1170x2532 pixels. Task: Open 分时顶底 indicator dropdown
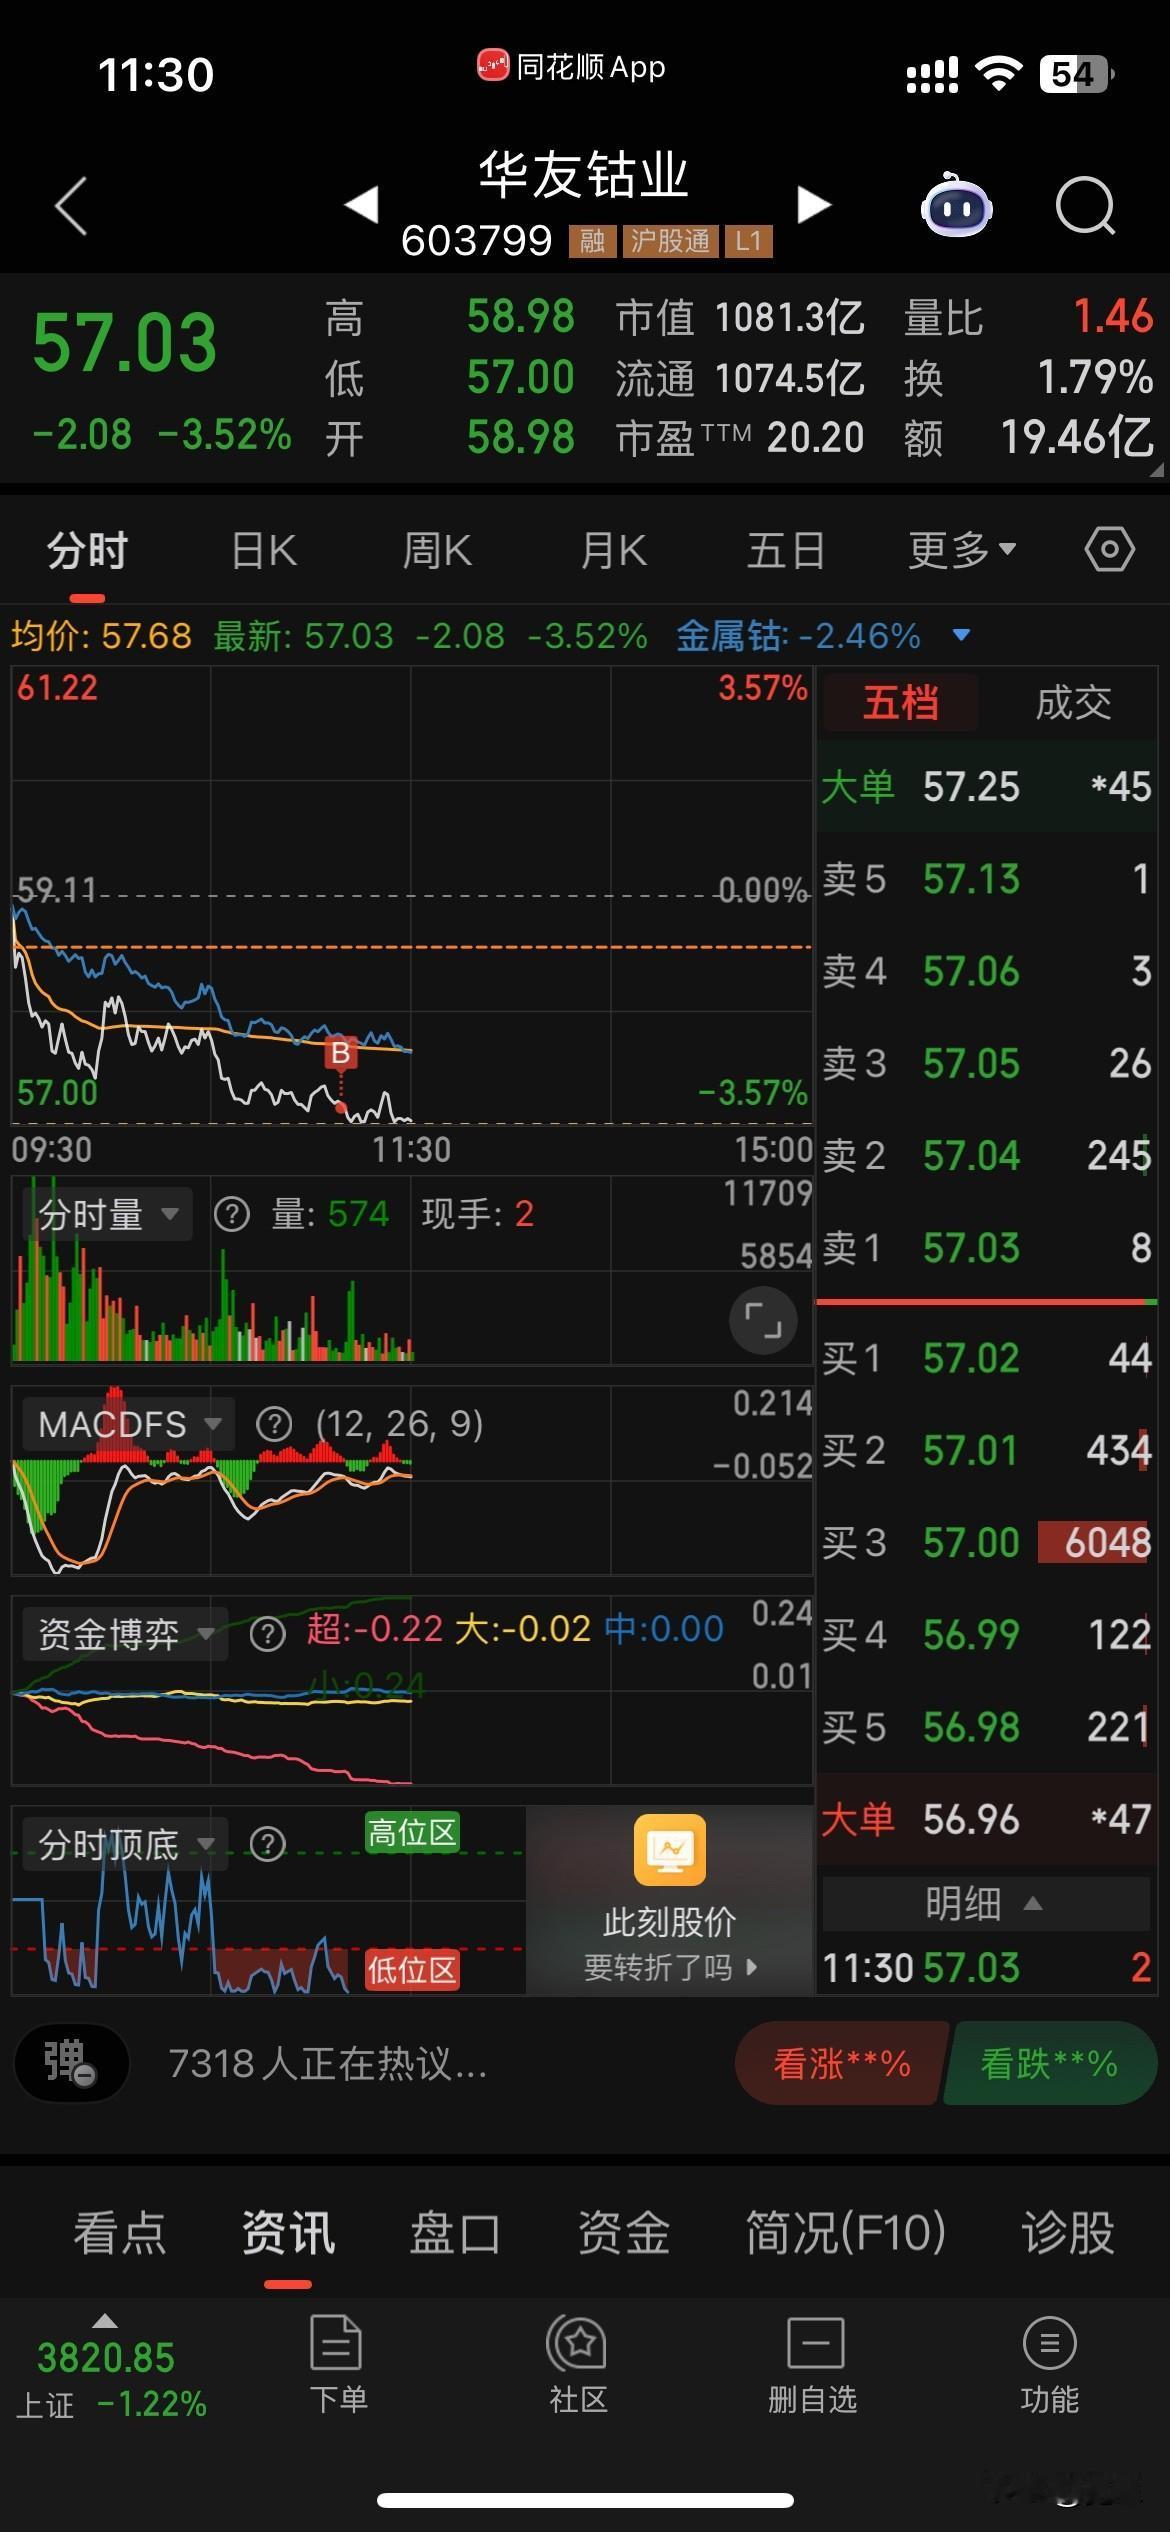[124, 1843]
